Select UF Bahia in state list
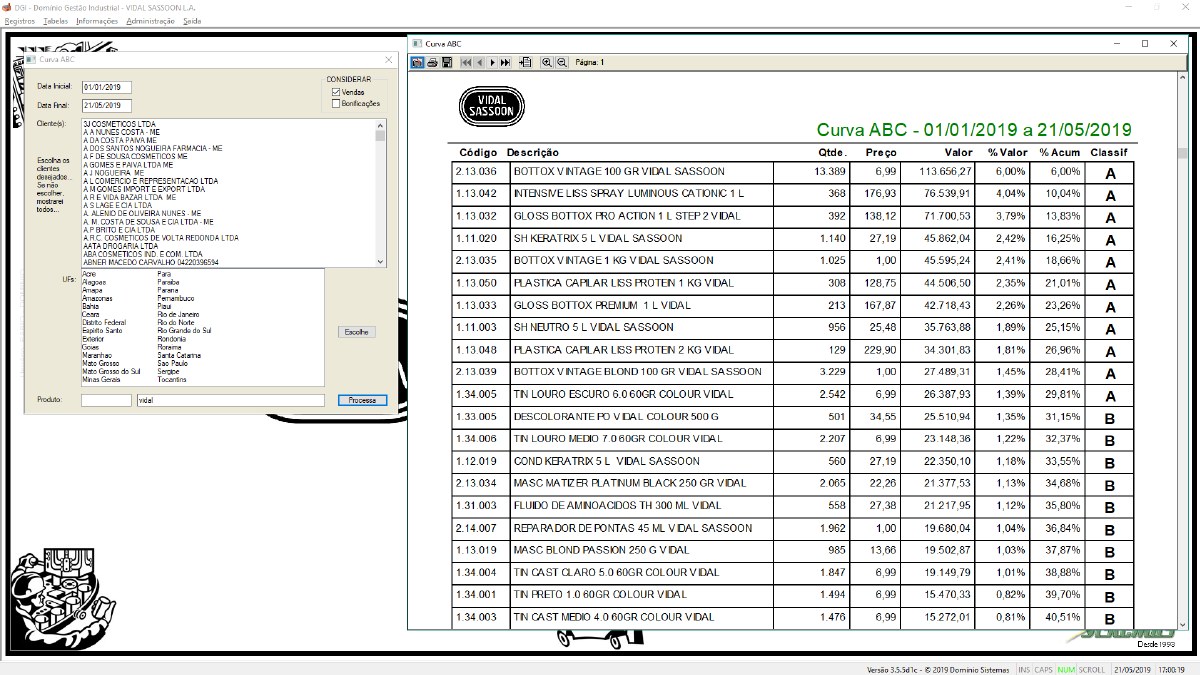 pos(91,306)
